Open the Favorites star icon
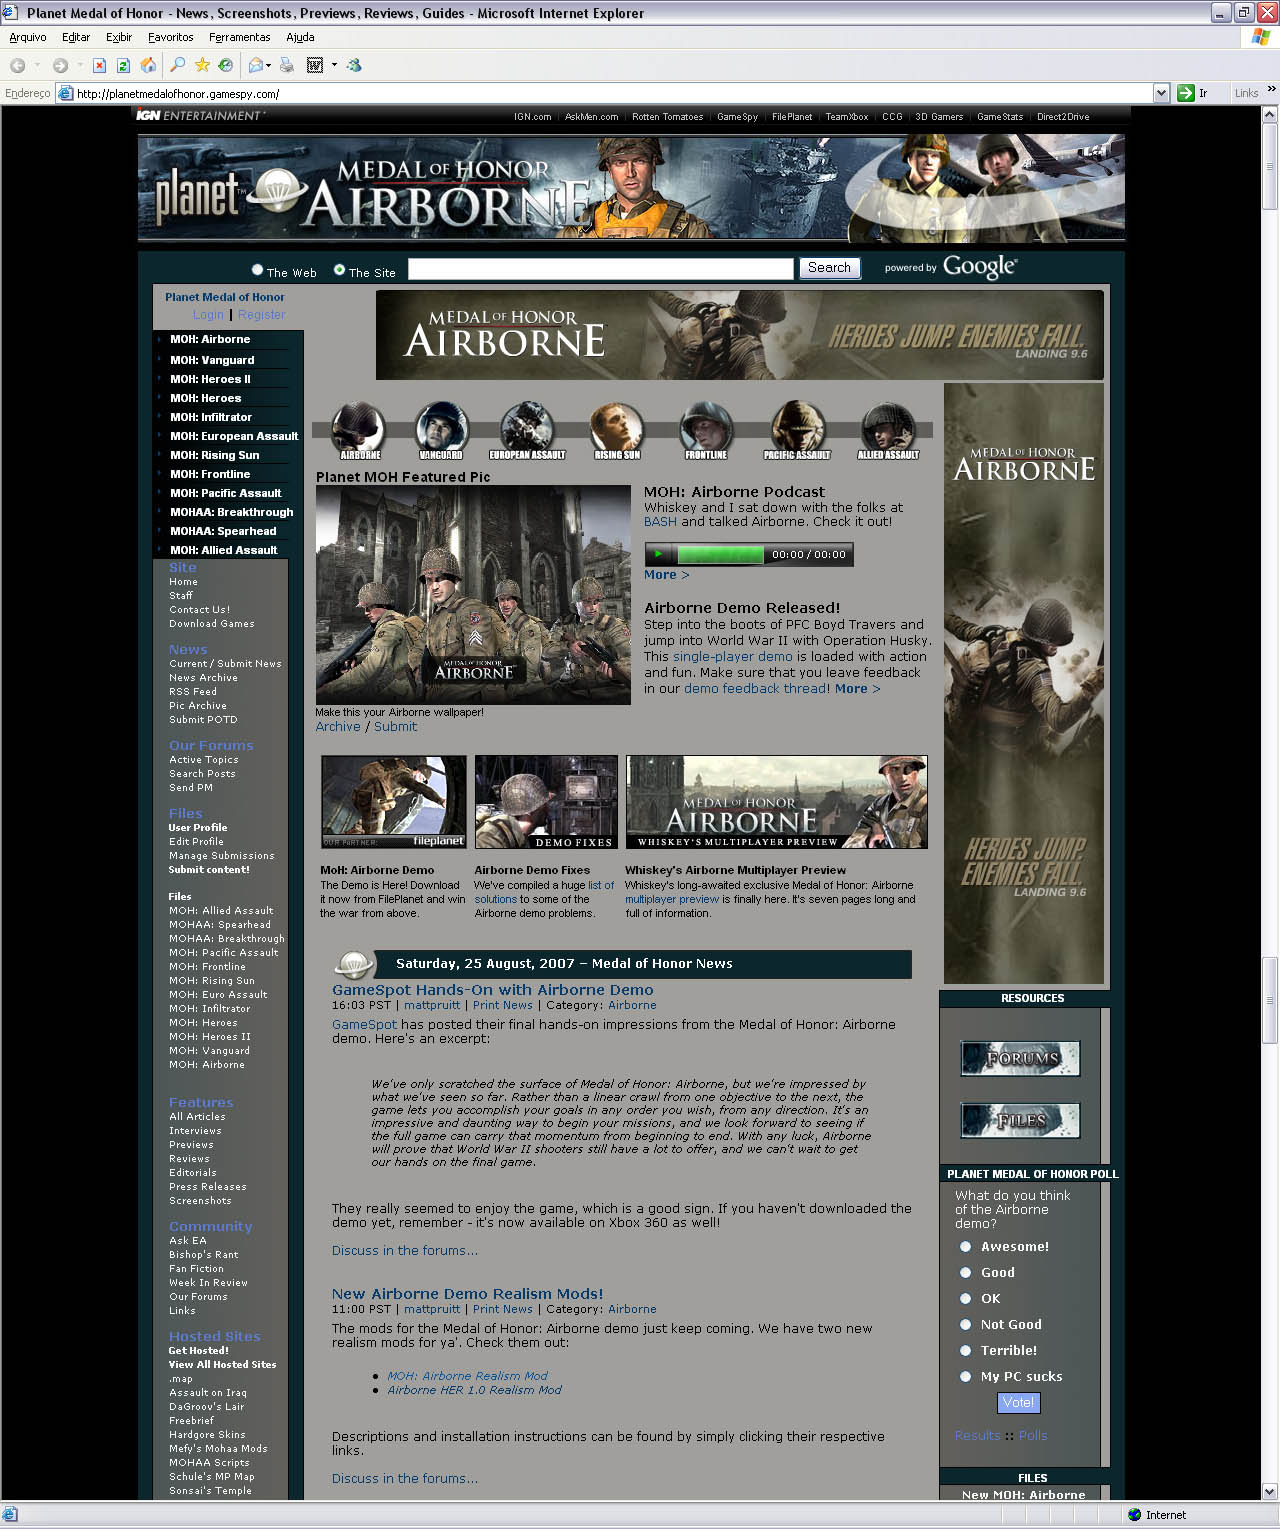Viewport: 1280px width, 1530px height. (x=202, y=66)
